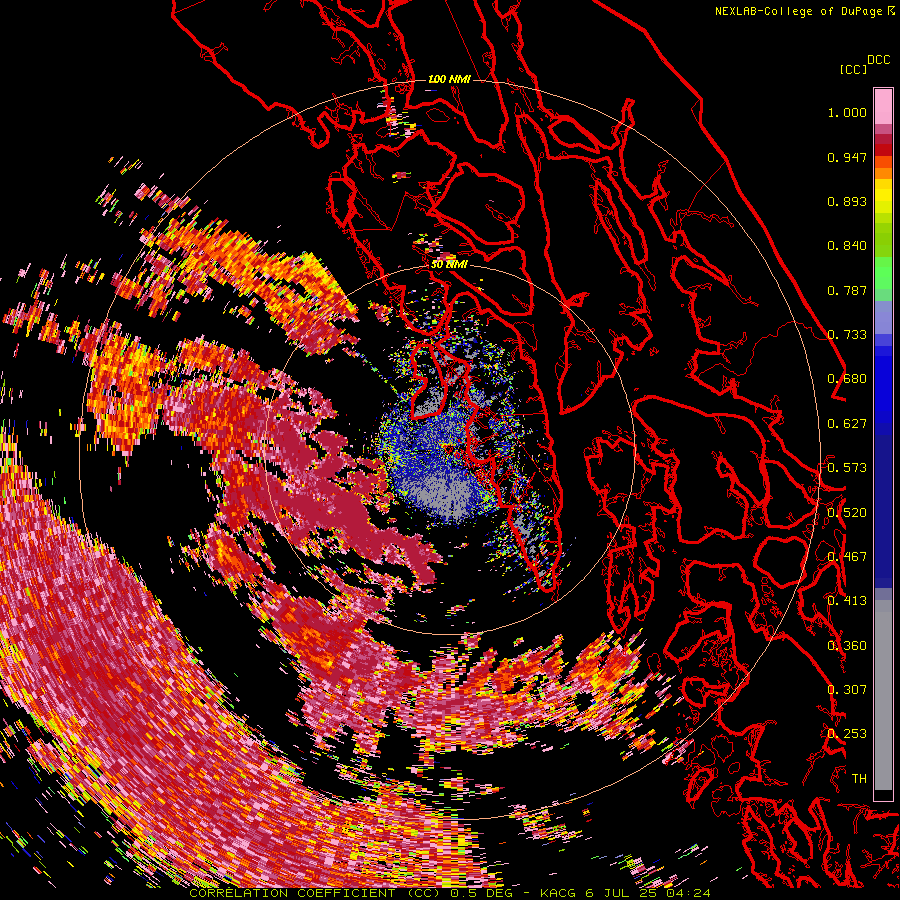900x900 pixels.
Task: Select the 0.467 scale value
Action: 847,557
